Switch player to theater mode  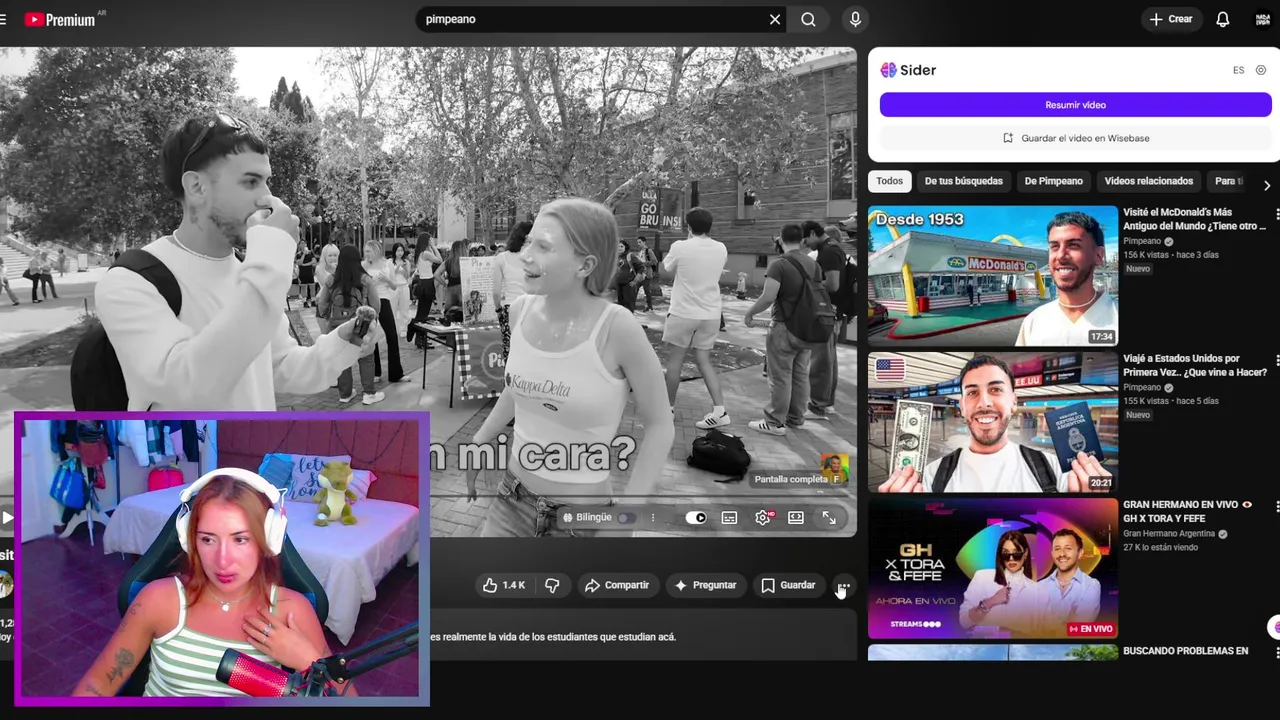tap(796, 517)
